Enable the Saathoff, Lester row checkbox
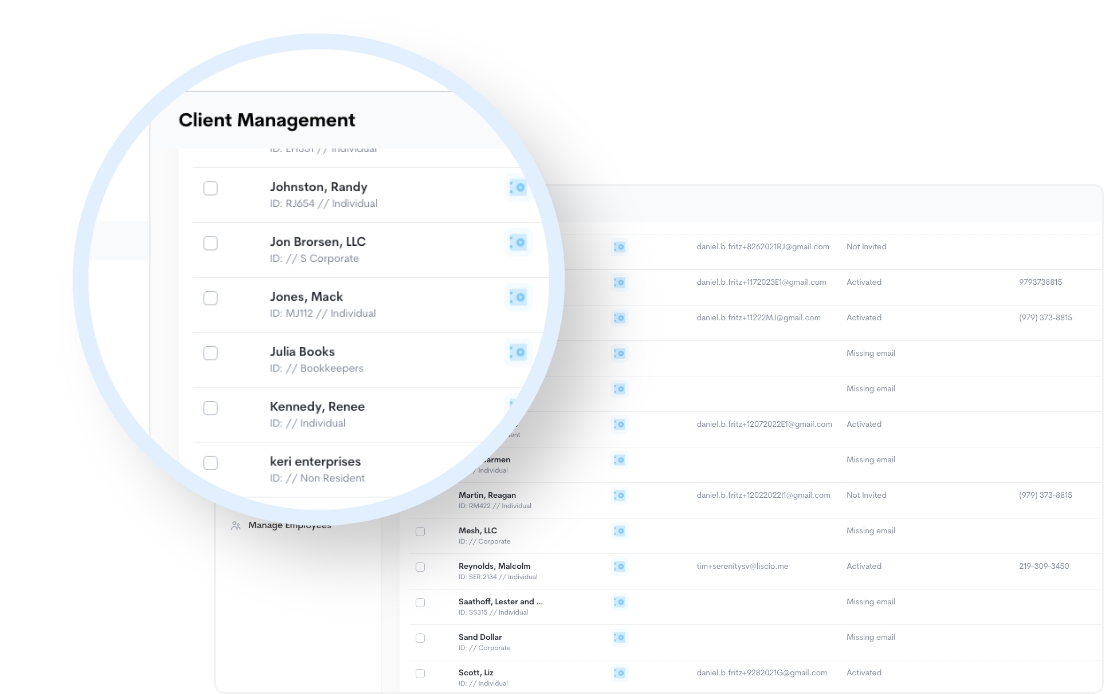The width and height of the screenshot is (1104, 694). click(420, 602)
